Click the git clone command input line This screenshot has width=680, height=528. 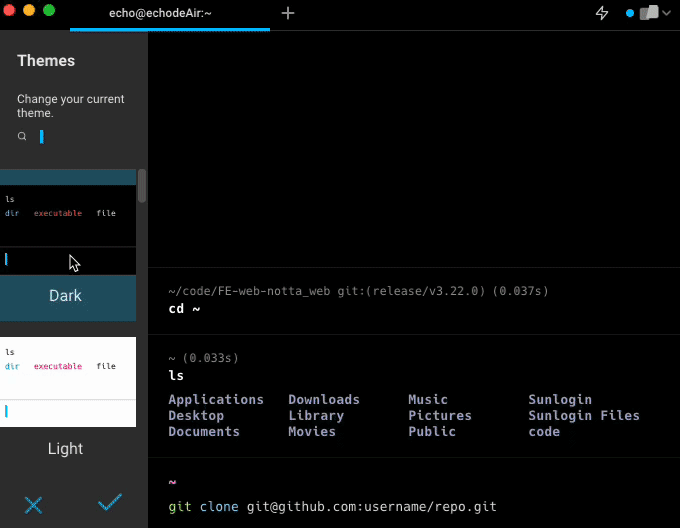pyautogui.click(x=332, y=506)
